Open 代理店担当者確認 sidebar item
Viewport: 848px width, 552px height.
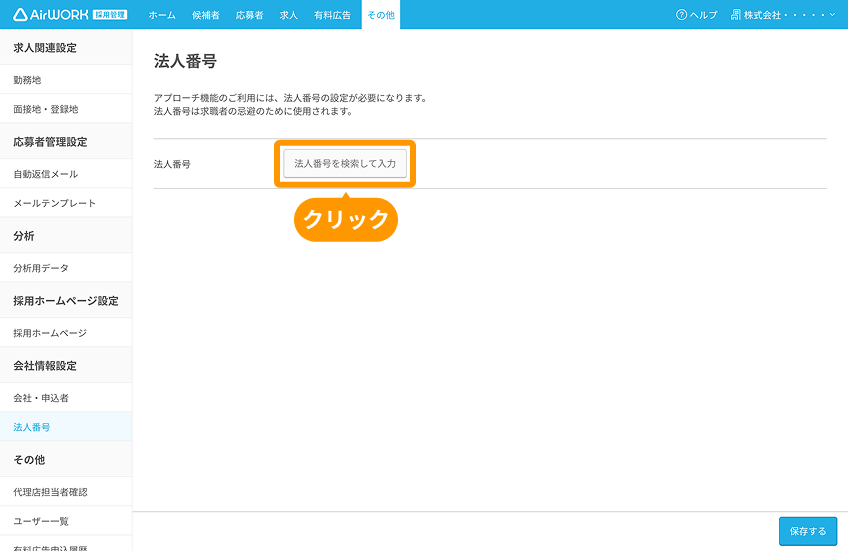coord(66,491)
